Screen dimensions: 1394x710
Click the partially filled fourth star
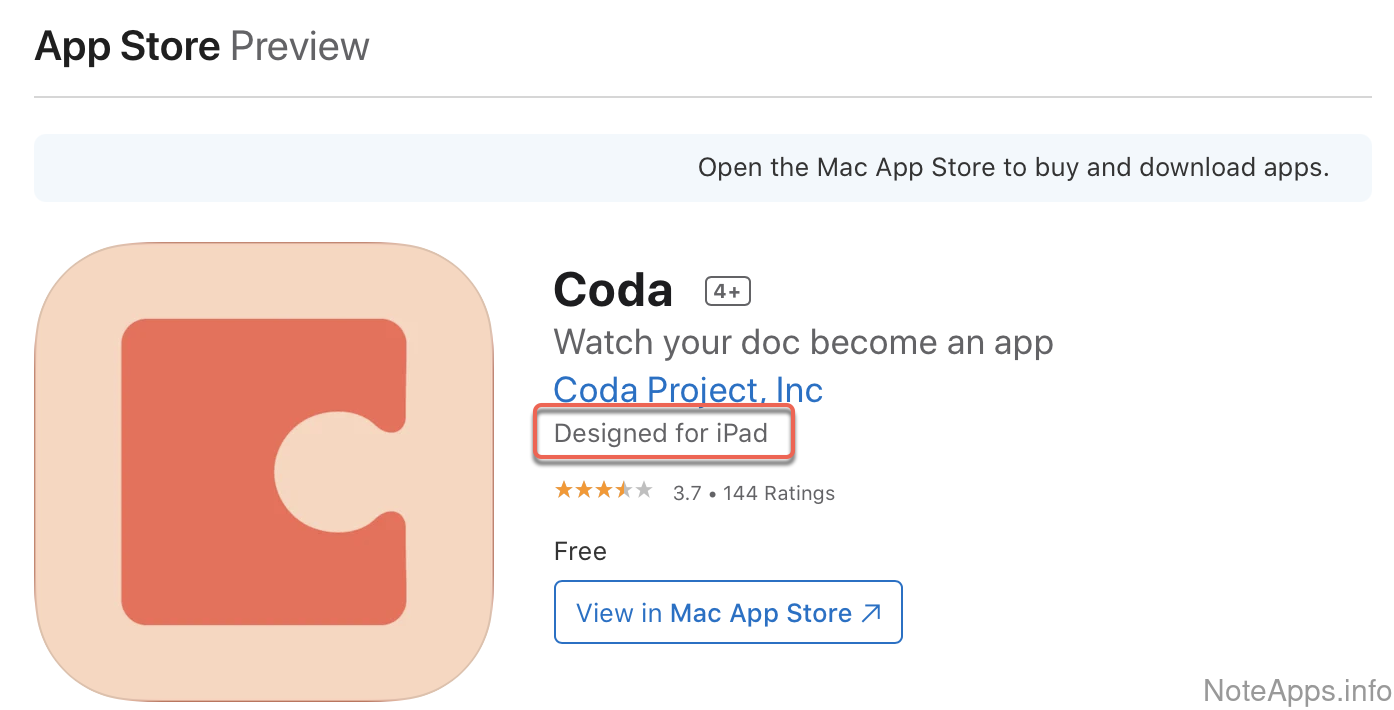coord(624,490)
